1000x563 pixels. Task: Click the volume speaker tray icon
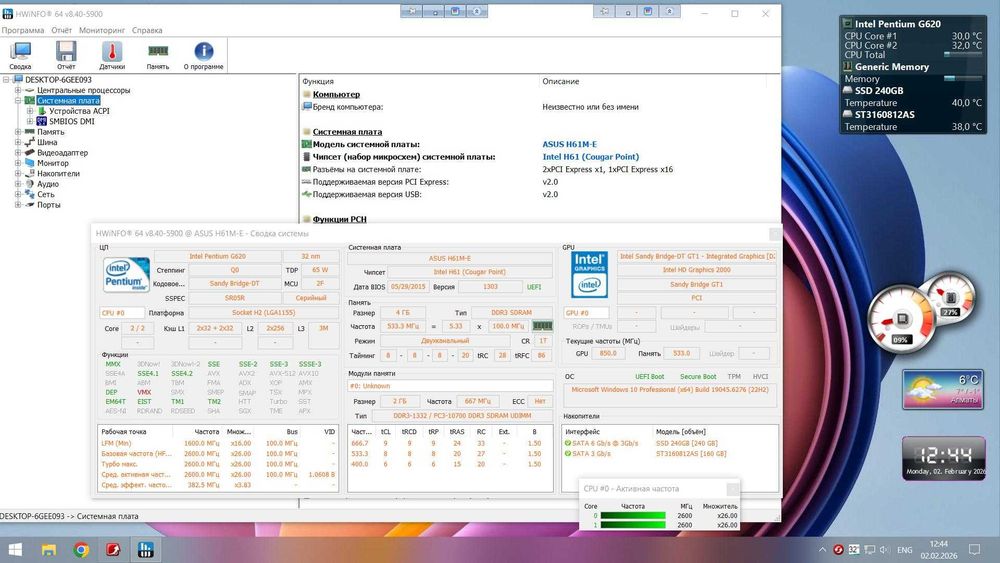pos(885,550)
